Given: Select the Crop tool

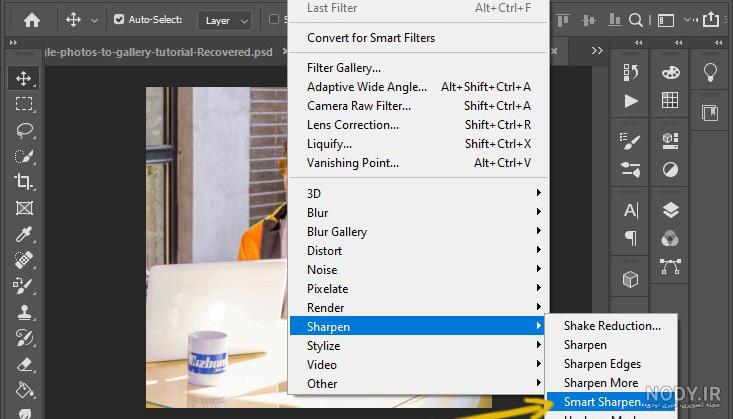Looking at the screenshot, I should click(23, 181).
